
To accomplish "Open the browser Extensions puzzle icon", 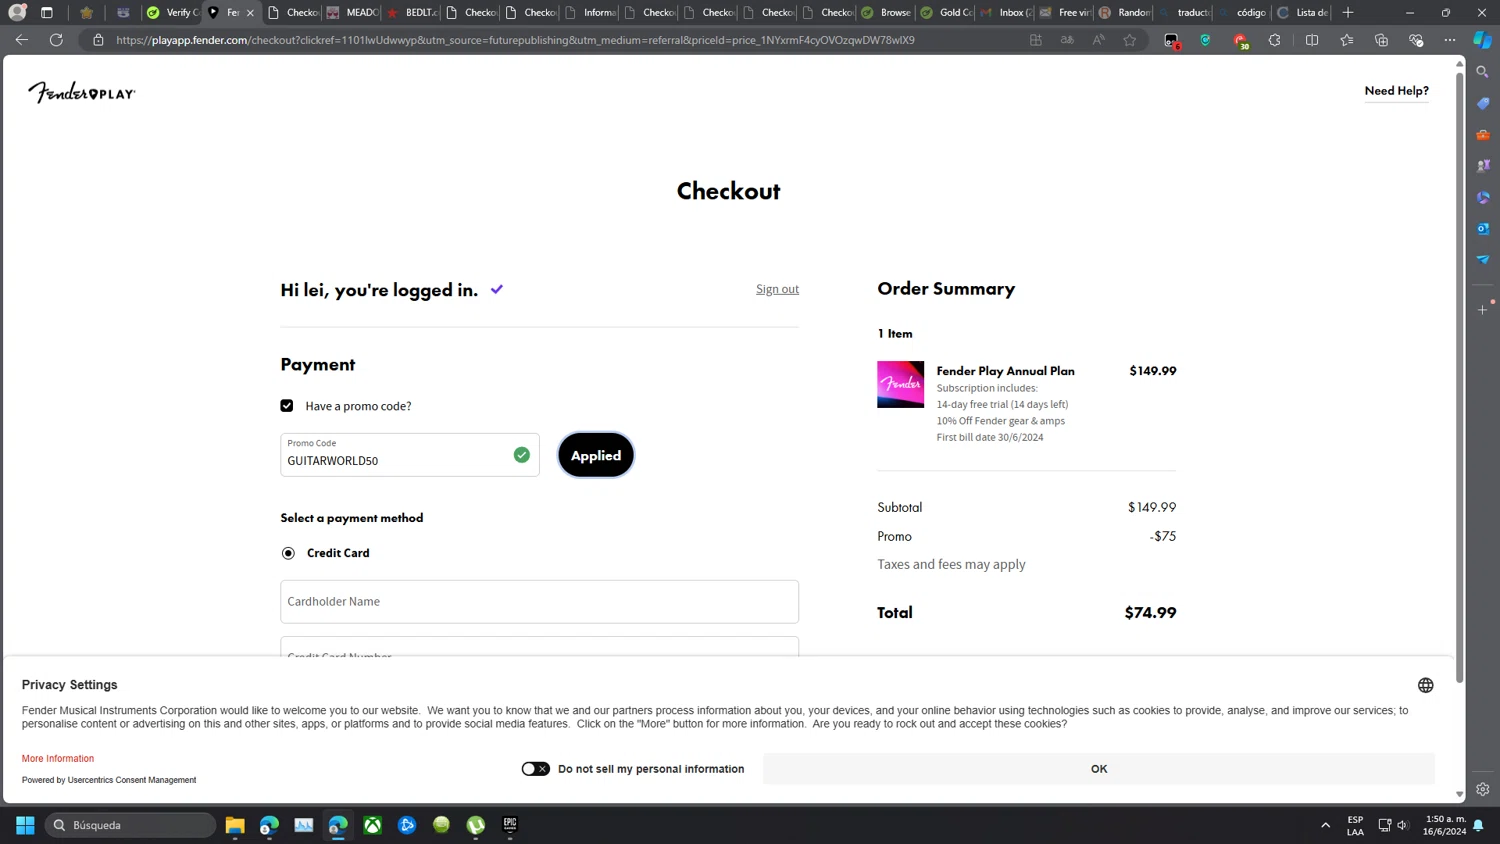I will (x=1274, y=40).
